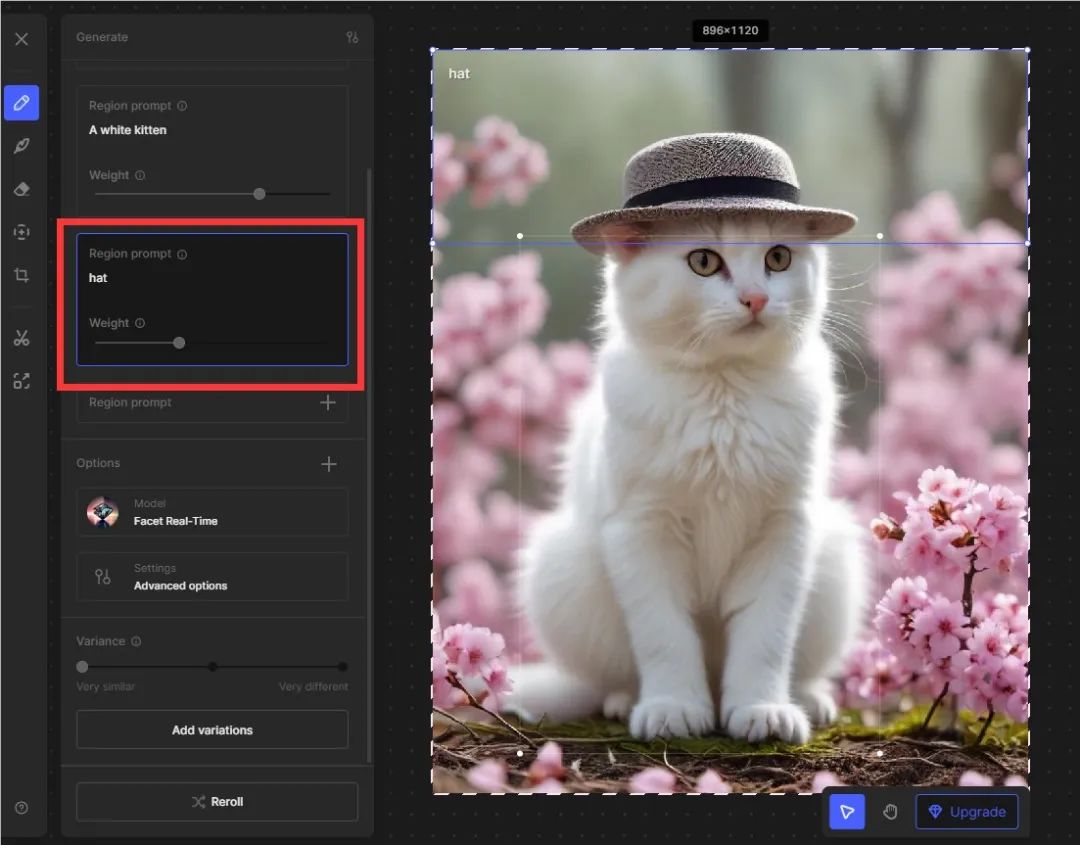The height and width of the screenshot is (845, 1080).
Task: Select the crop tool
Action: click(21, 275)
